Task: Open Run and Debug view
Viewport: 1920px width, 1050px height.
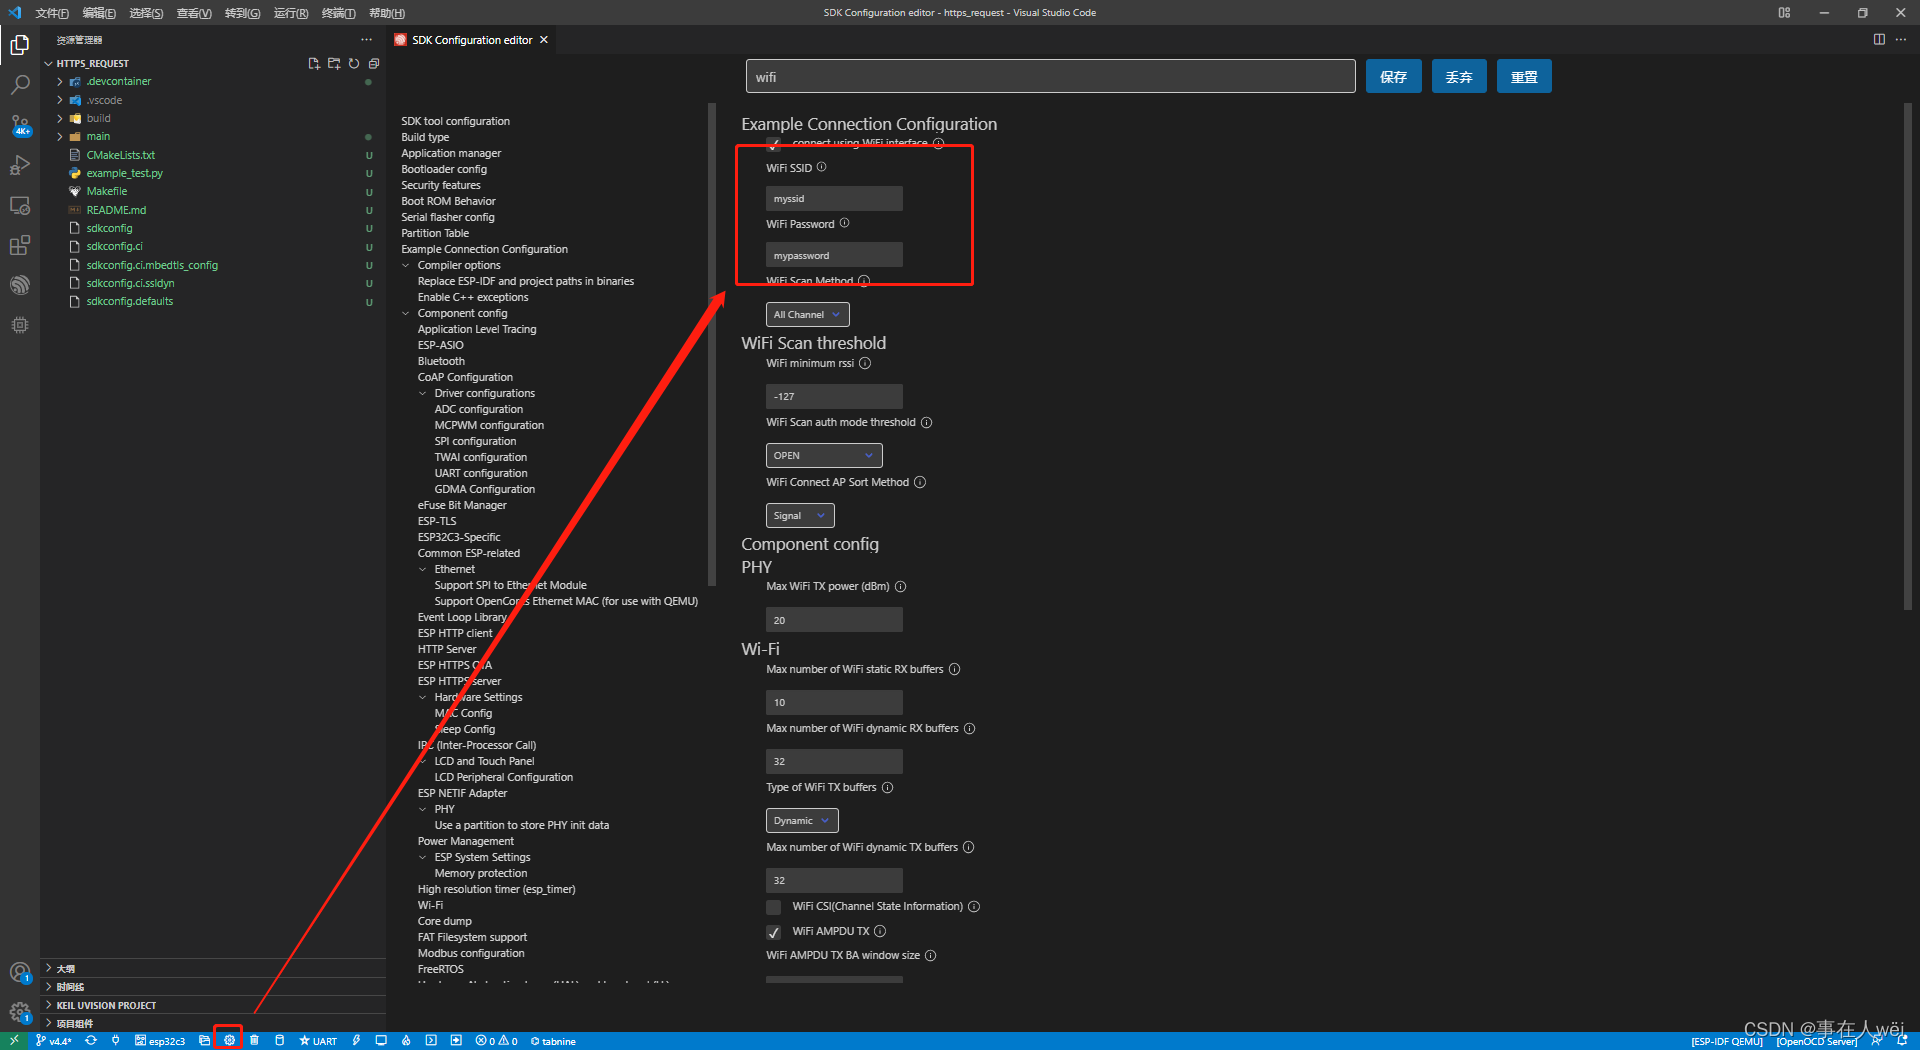Action: tap(19, 165)
